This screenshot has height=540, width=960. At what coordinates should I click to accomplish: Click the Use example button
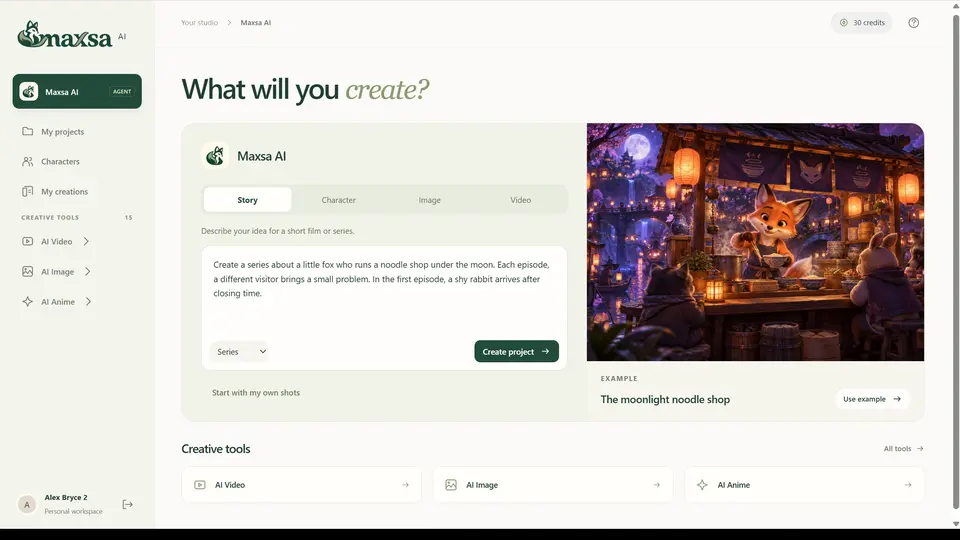point(872,399)
